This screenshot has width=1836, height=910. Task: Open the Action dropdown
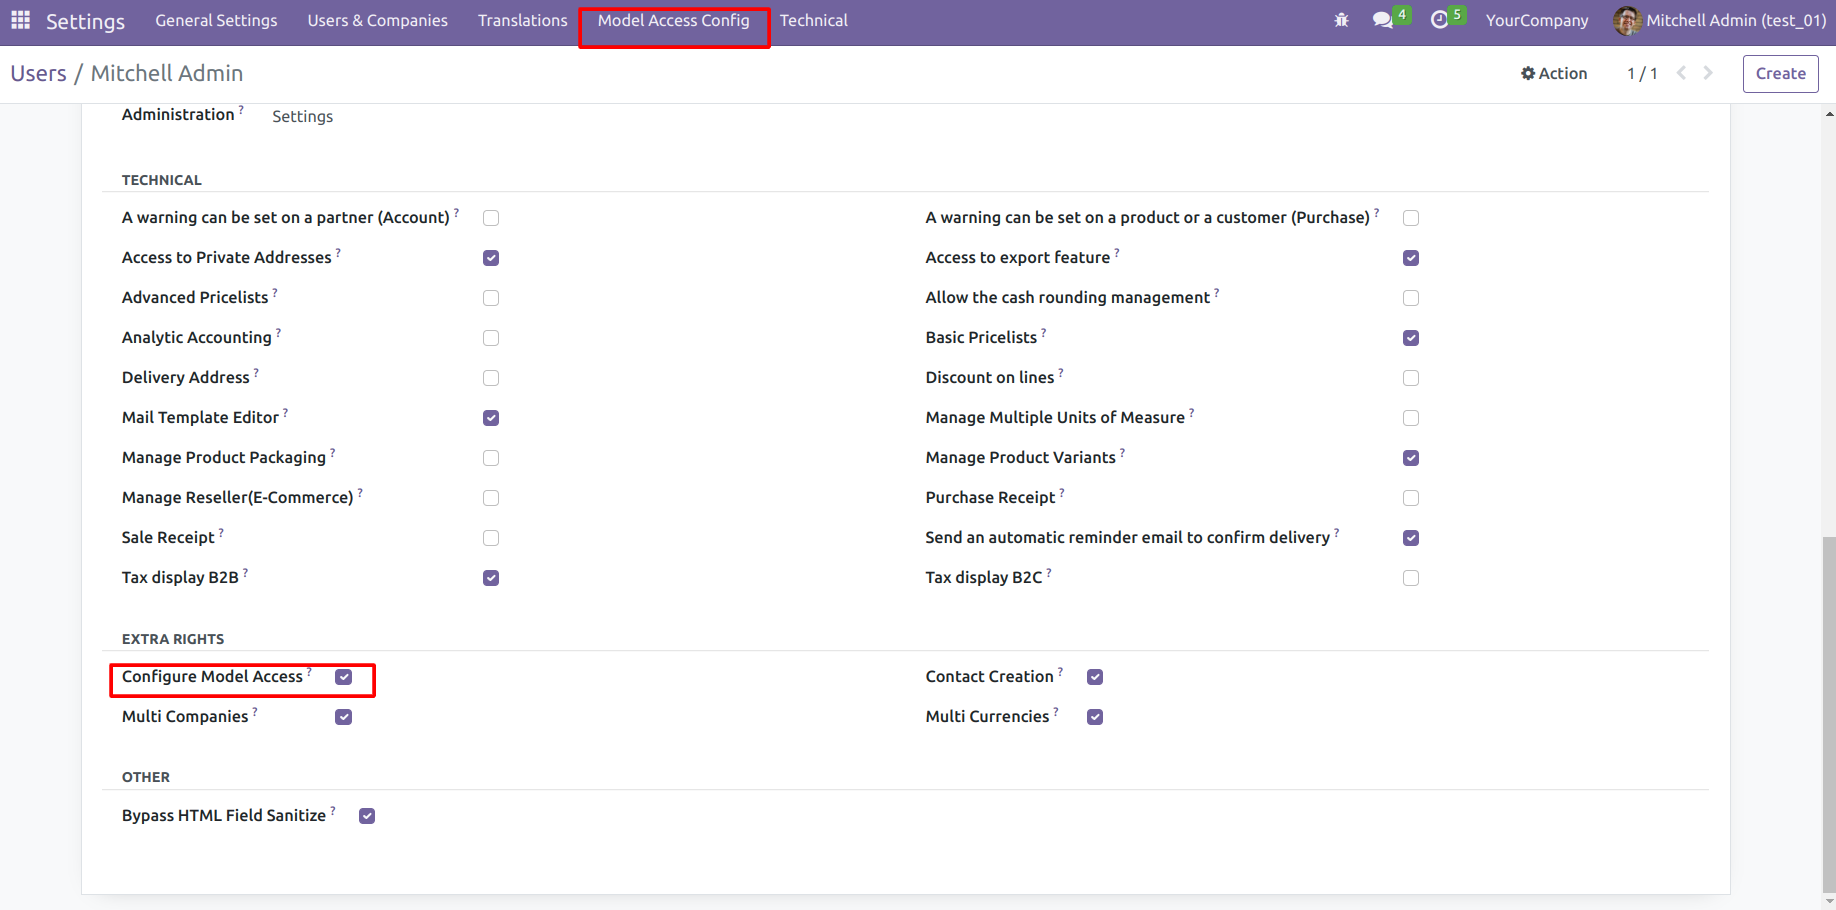1554,73
